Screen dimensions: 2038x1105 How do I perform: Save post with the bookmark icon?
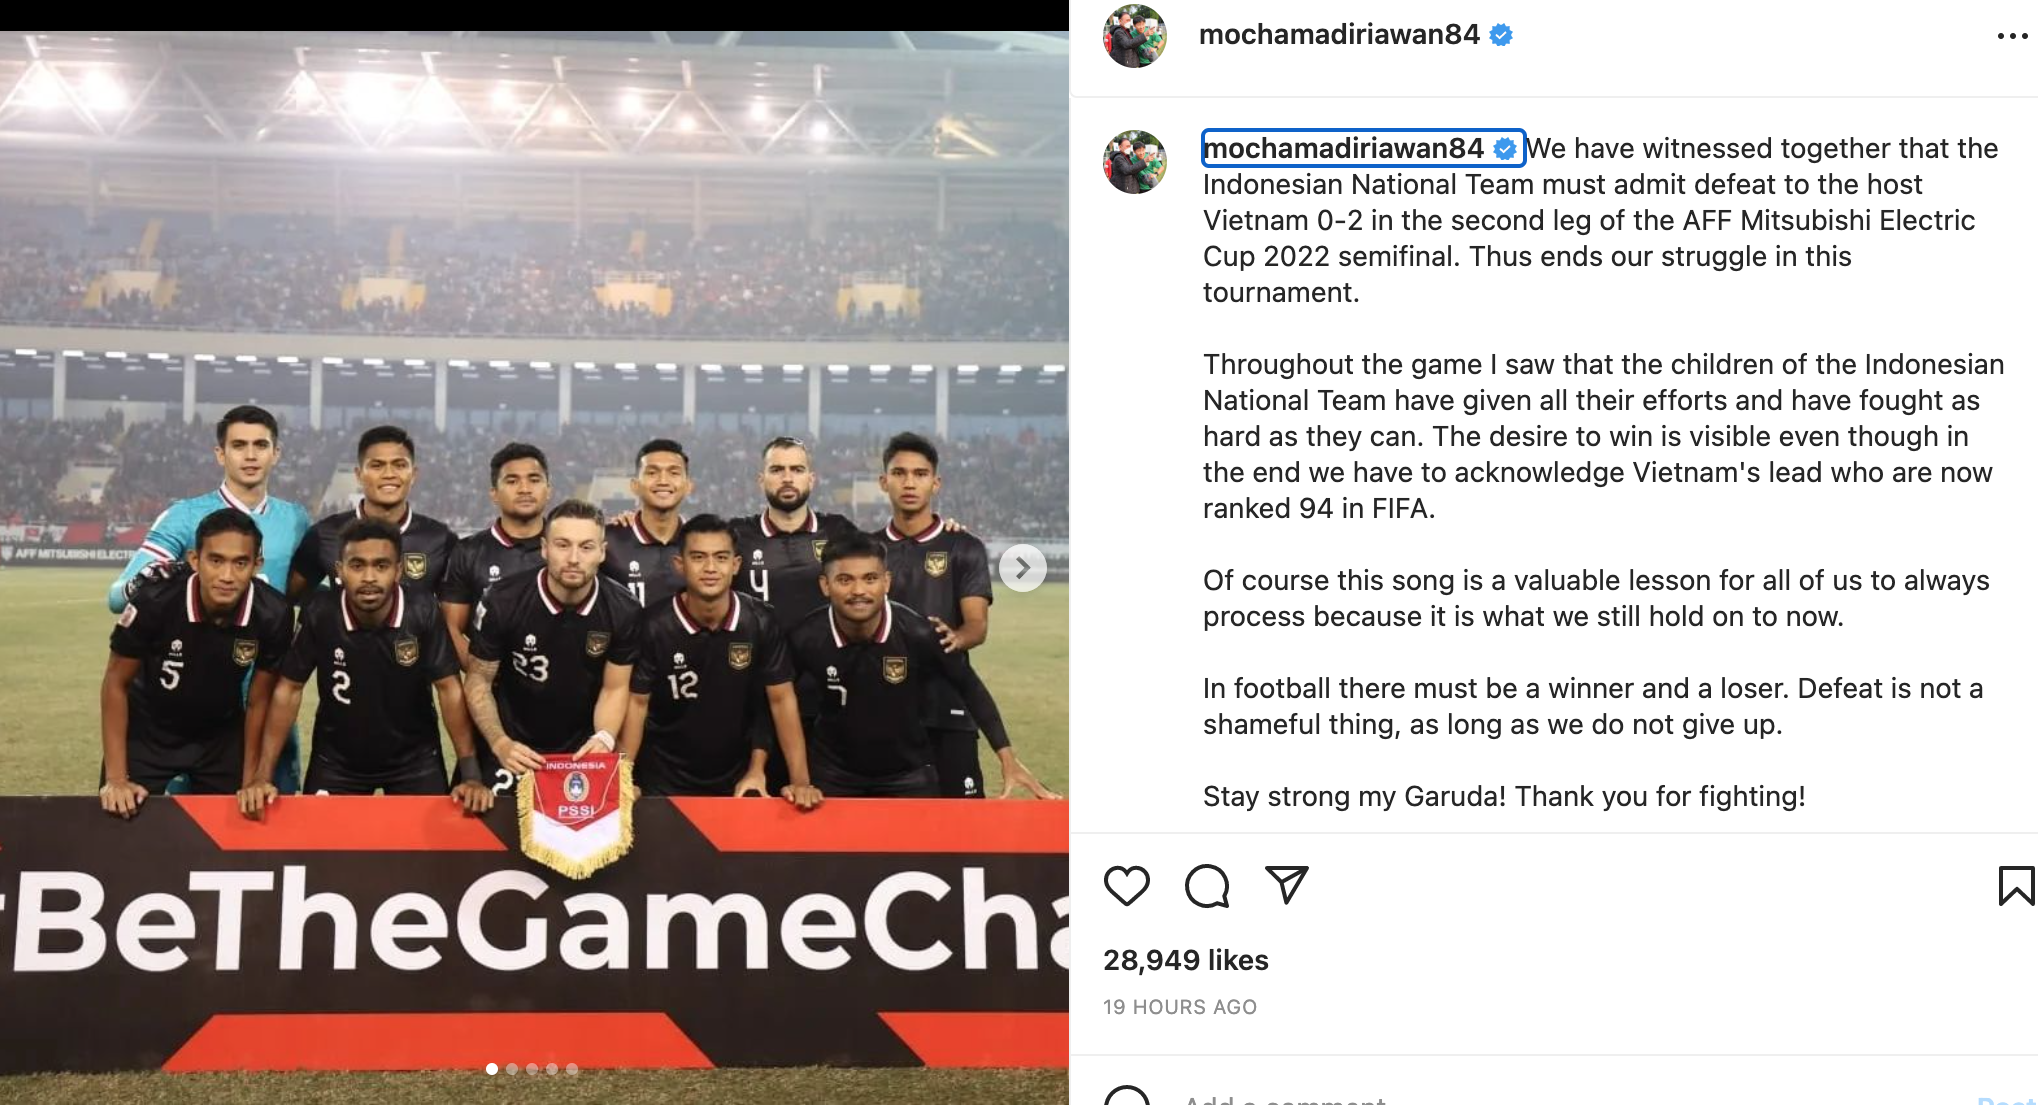(2016, 886)
